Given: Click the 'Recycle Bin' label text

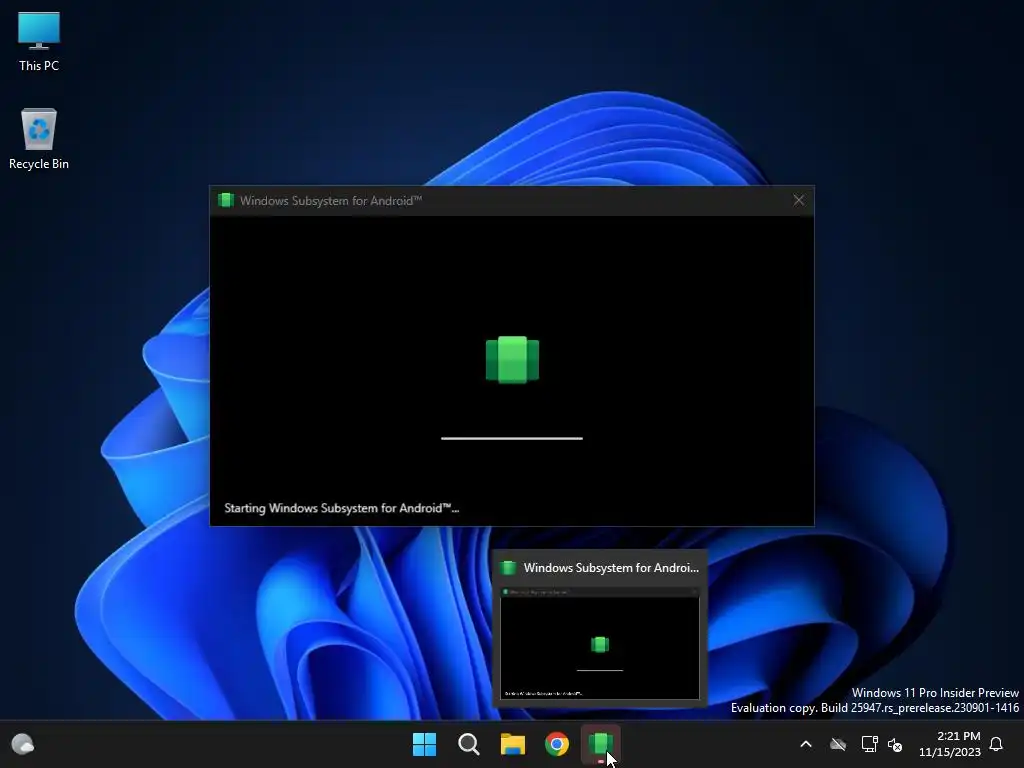Looking at the screenshot, I should (39, 164).
